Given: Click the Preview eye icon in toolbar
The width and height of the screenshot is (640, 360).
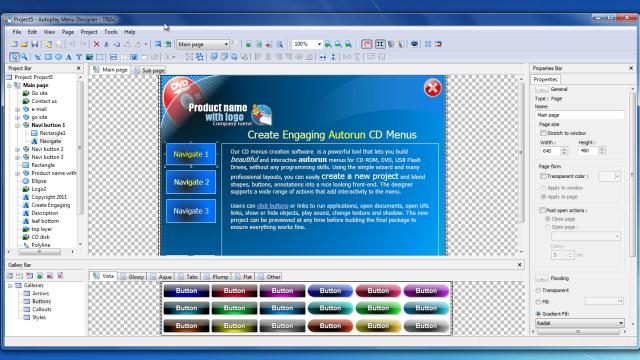Looking at the screenshot, I should pos(414,44).
